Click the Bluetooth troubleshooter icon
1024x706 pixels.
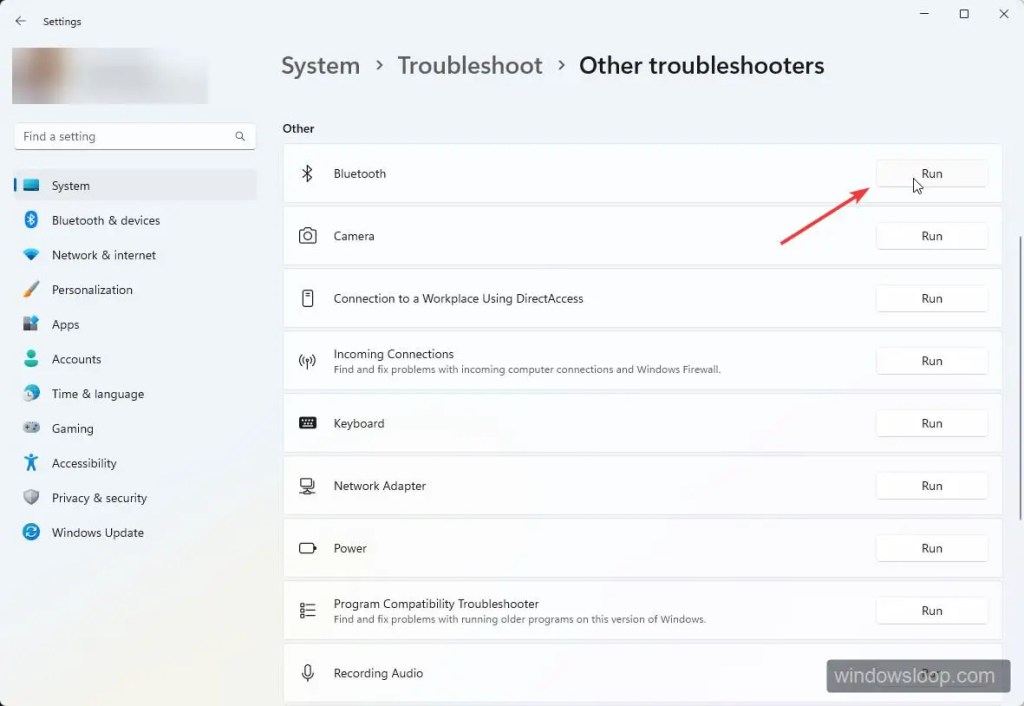point(308,174)
